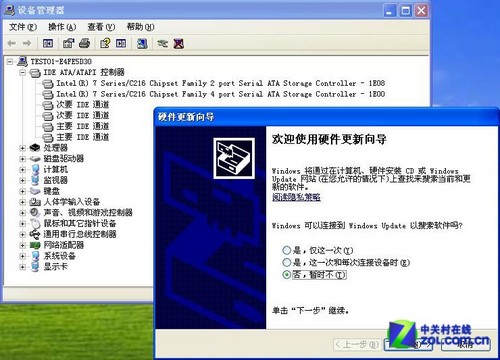
Task: Select the 4 port Serial ATA Controller 1E00
Action: 220,94
